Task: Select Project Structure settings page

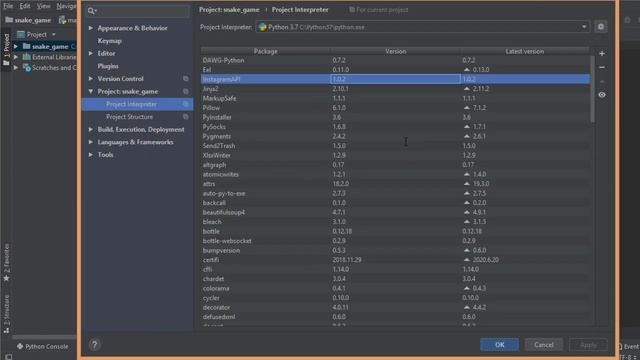Action: pyautogui.click(x=129, y=117)
